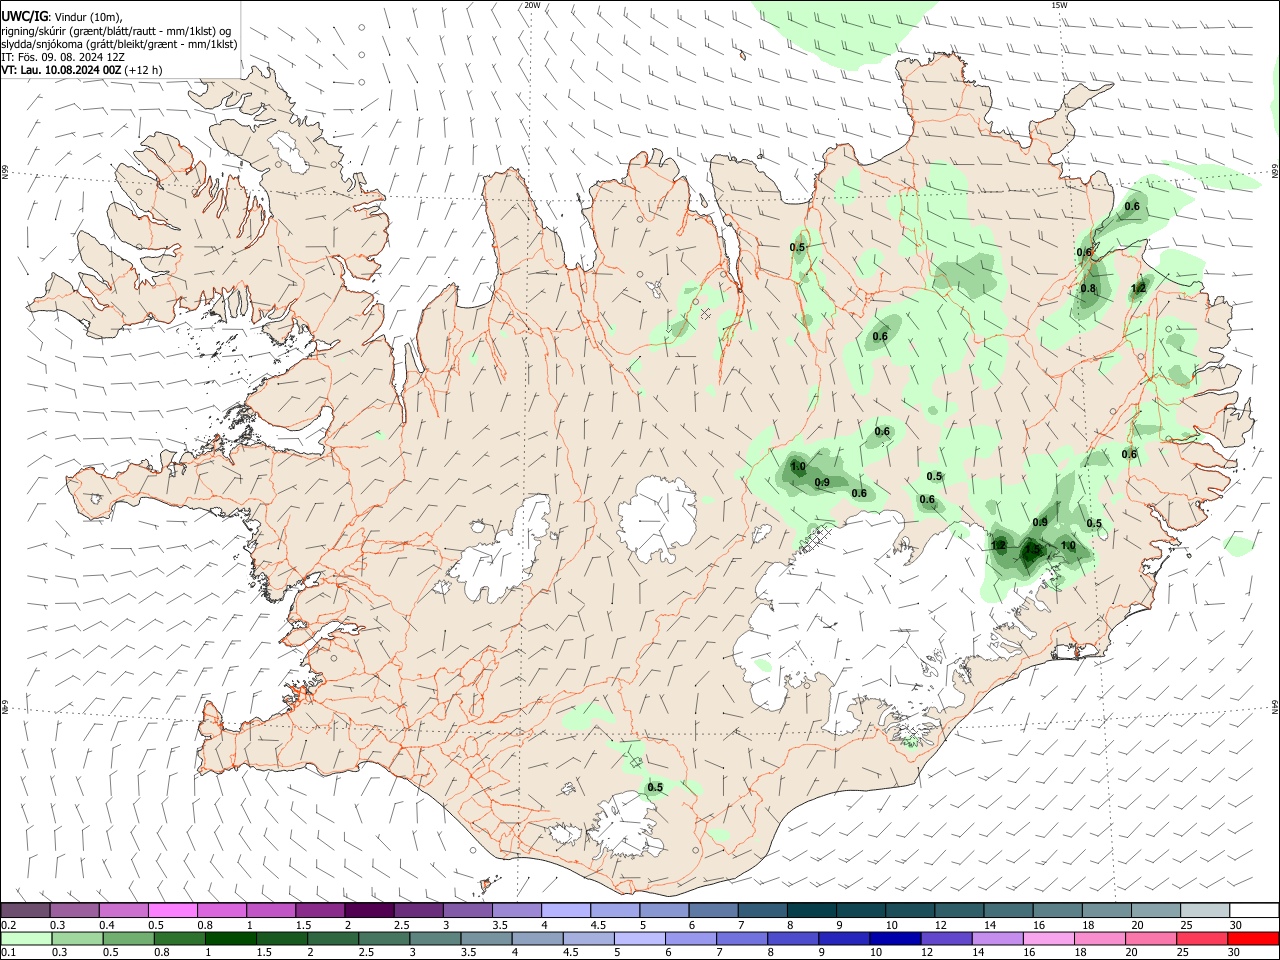
Task: Select the 0.4 sleet/snow scale swatch
Action: [x=124, y=910]
